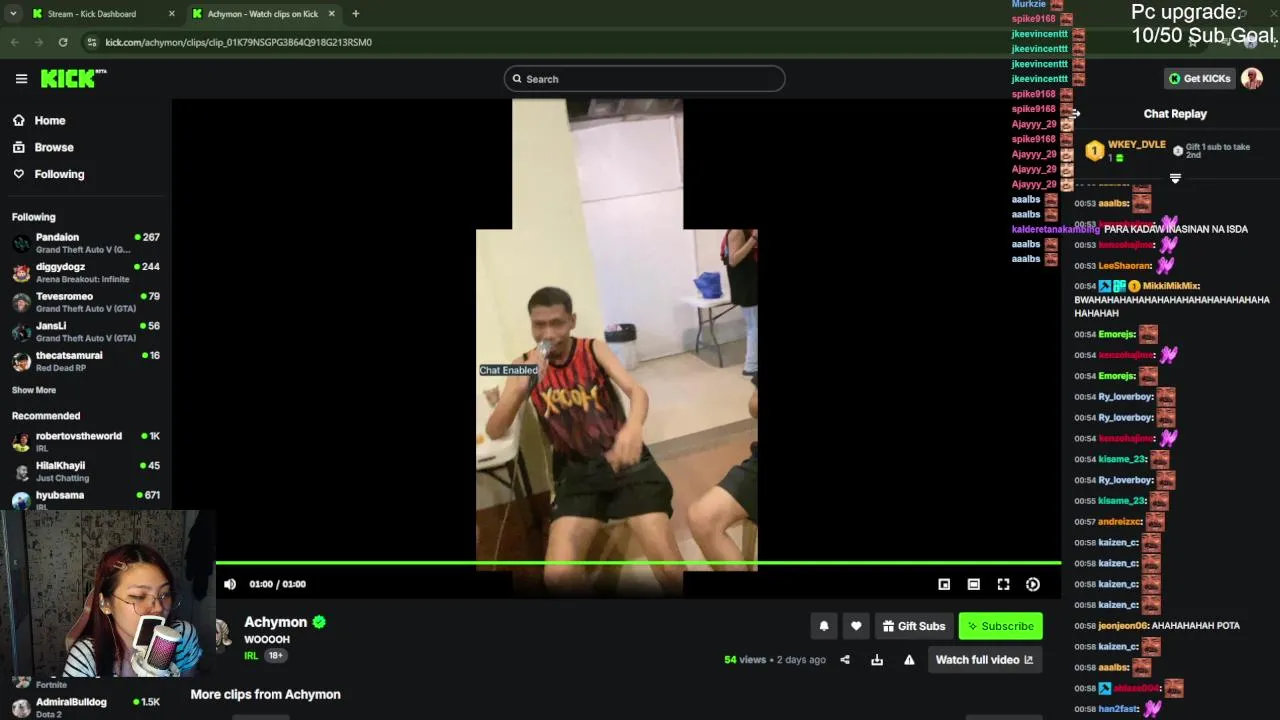Click Achymon's channel avatar

pyautogui.click(x=222, y=632)
